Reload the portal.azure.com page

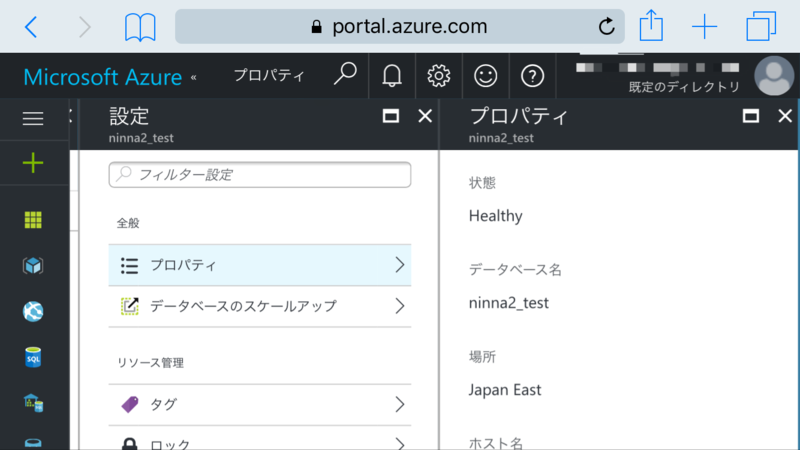[x=607, y=26]
